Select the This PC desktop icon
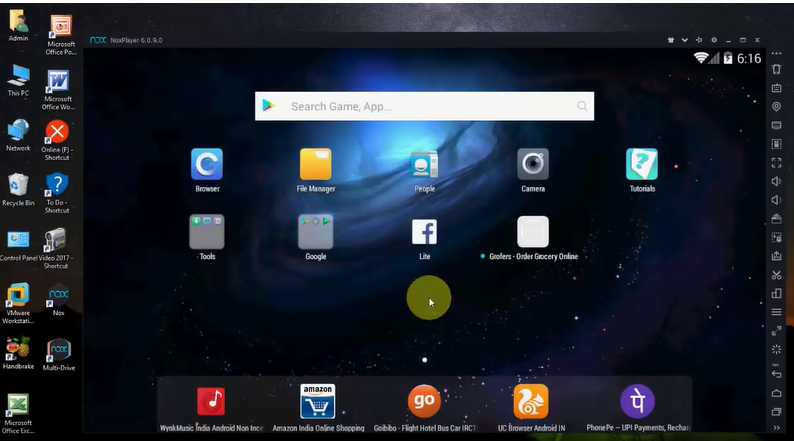 [x=18, y=80]
